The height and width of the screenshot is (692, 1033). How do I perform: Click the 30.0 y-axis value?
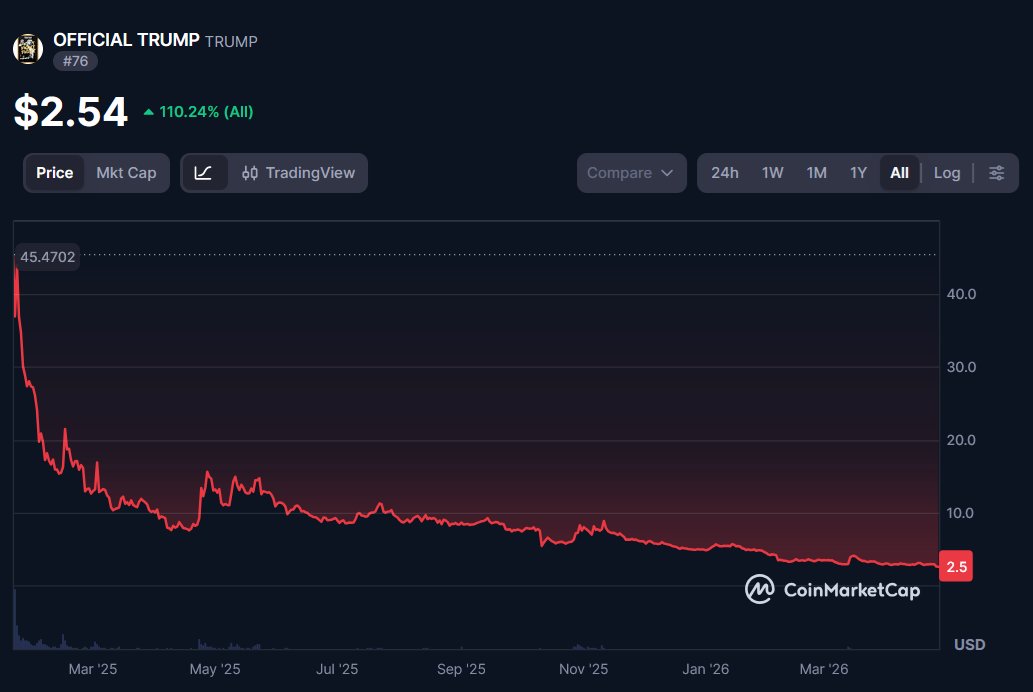[961, 367]
